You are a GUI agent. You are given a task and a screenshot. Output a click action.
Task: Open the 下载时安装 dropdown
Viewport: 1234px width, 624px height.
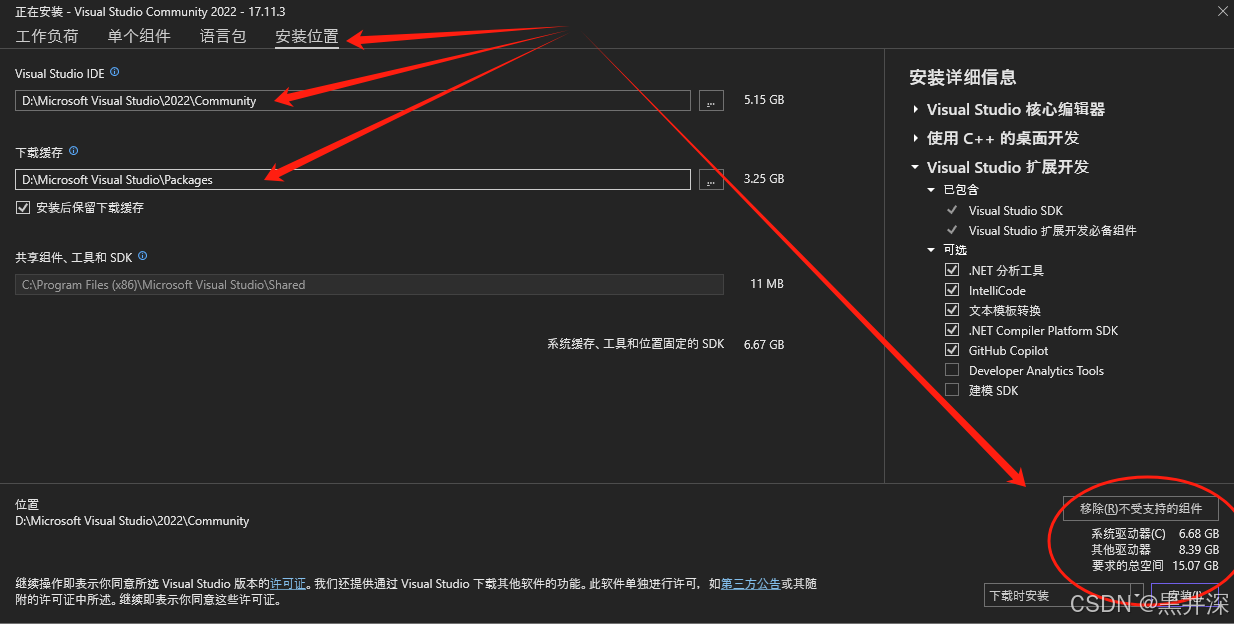tap(1136, 595)
